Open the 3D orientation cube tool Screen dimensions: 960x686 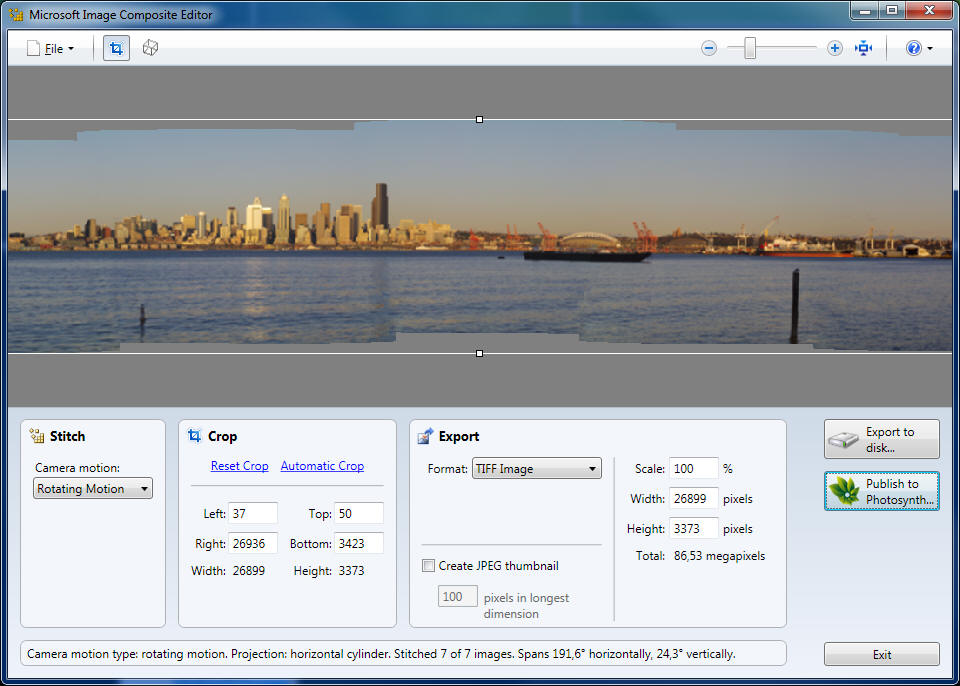[150, 48]
